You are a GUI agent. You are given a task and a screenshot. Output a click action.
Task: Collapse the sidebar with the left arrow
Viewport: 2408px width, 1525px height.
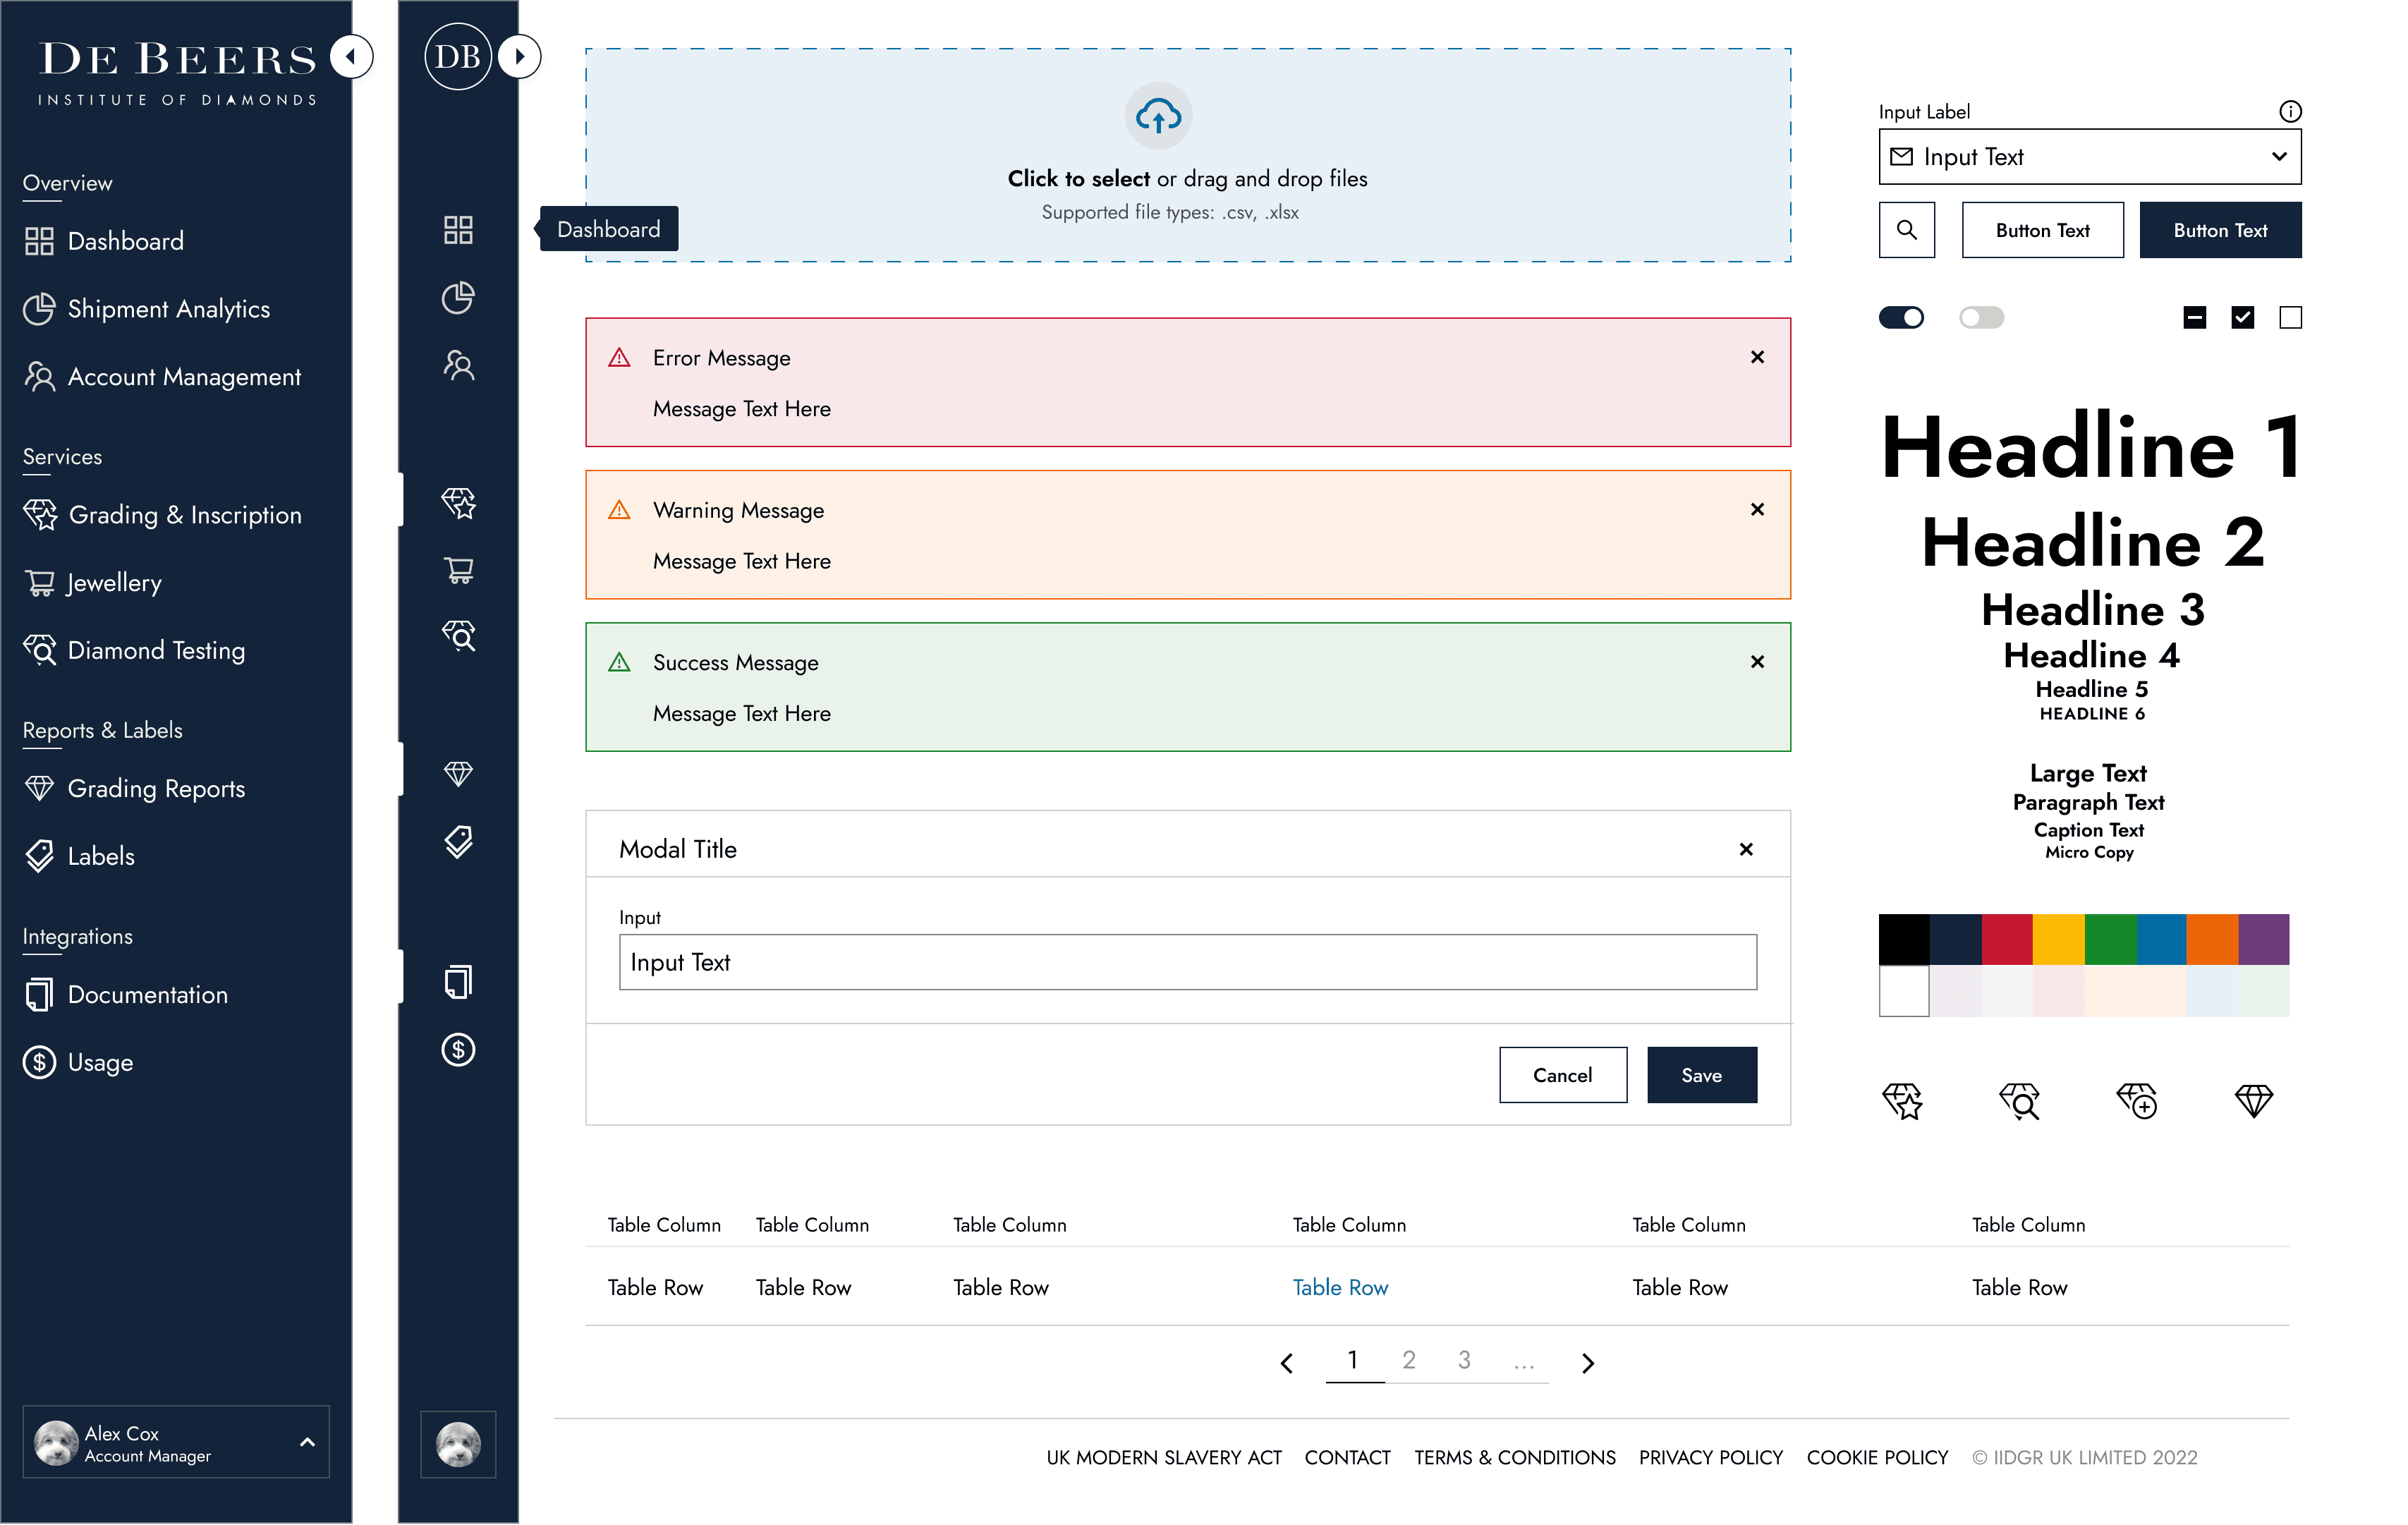click(x=351, y=57)
